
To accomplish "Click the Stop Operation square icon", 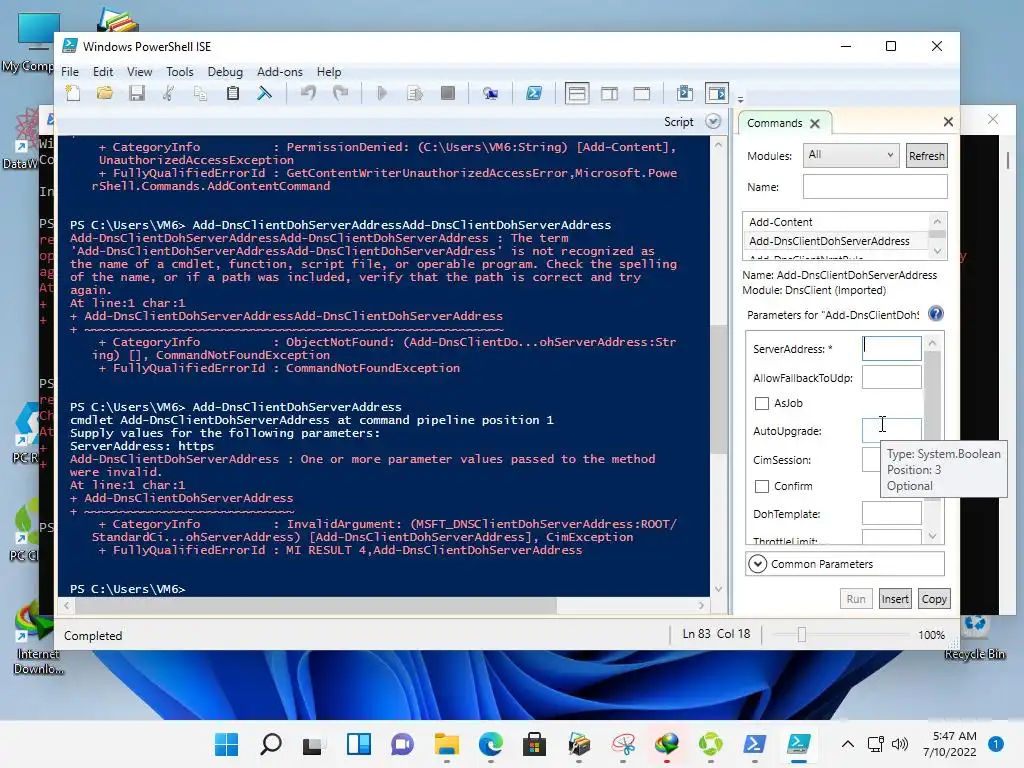I will [x=447, y=93].
